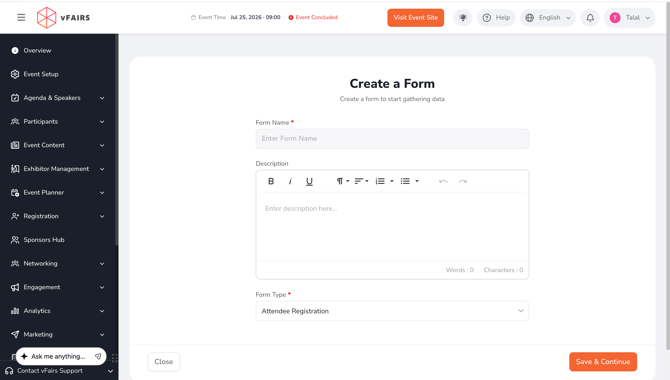Click the hamburger menu icon
This screenshot has height=380, width=670.
(21, 18)
